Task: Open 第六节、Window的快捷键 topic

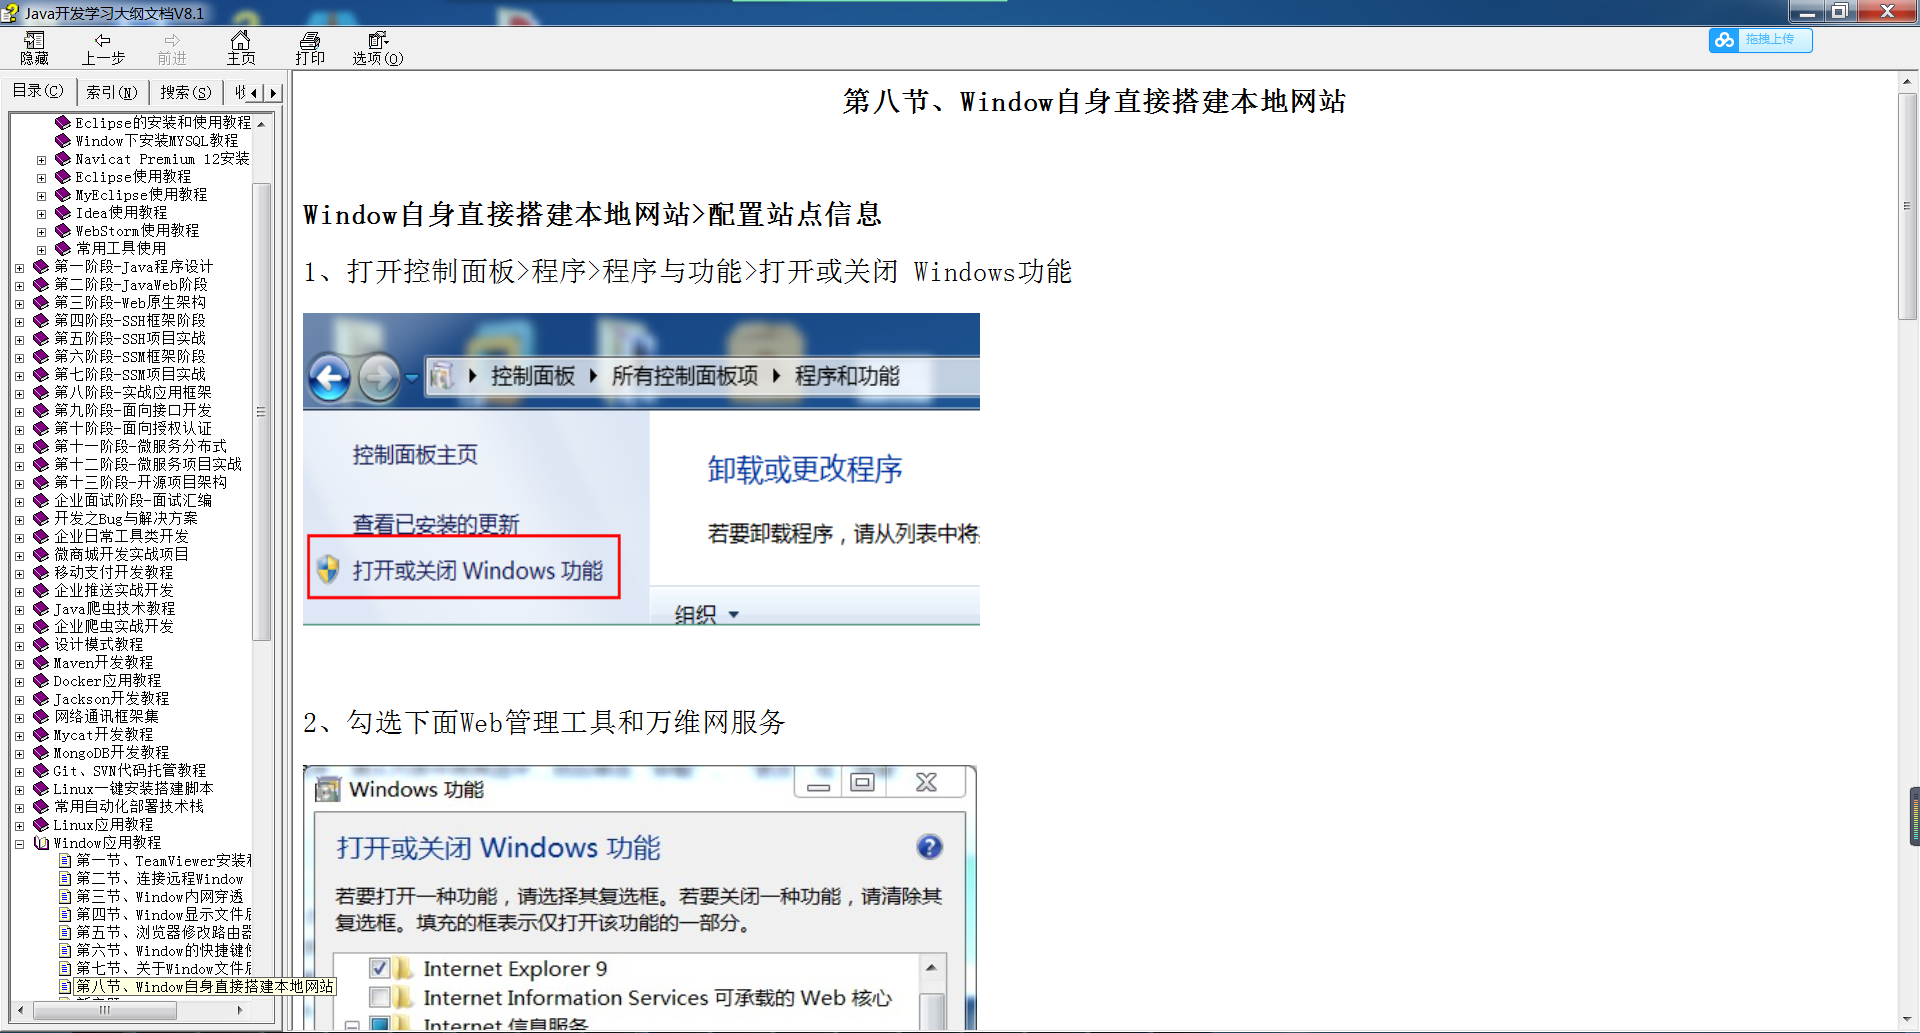Action: coord(164,950)
